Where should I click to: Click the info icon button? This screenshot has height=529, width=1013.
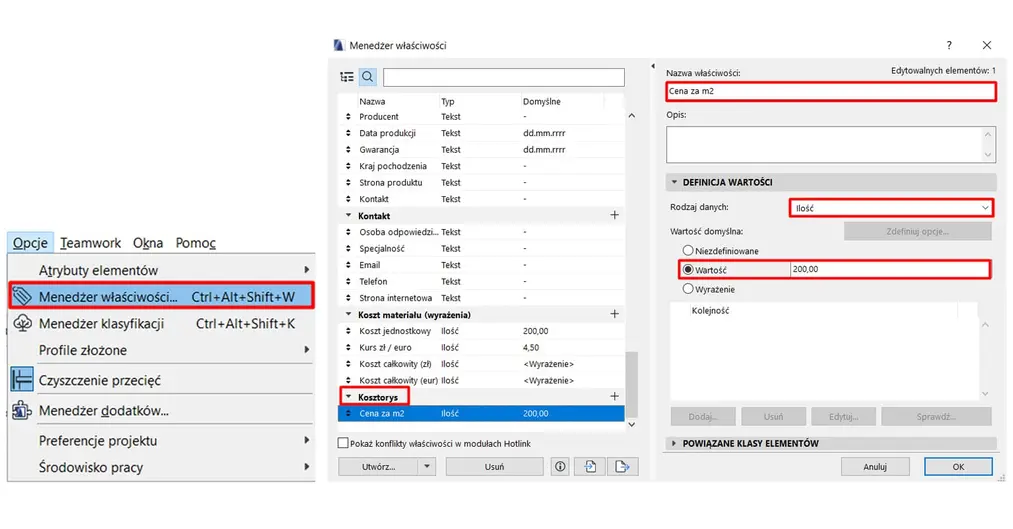[x=560, y=466]
